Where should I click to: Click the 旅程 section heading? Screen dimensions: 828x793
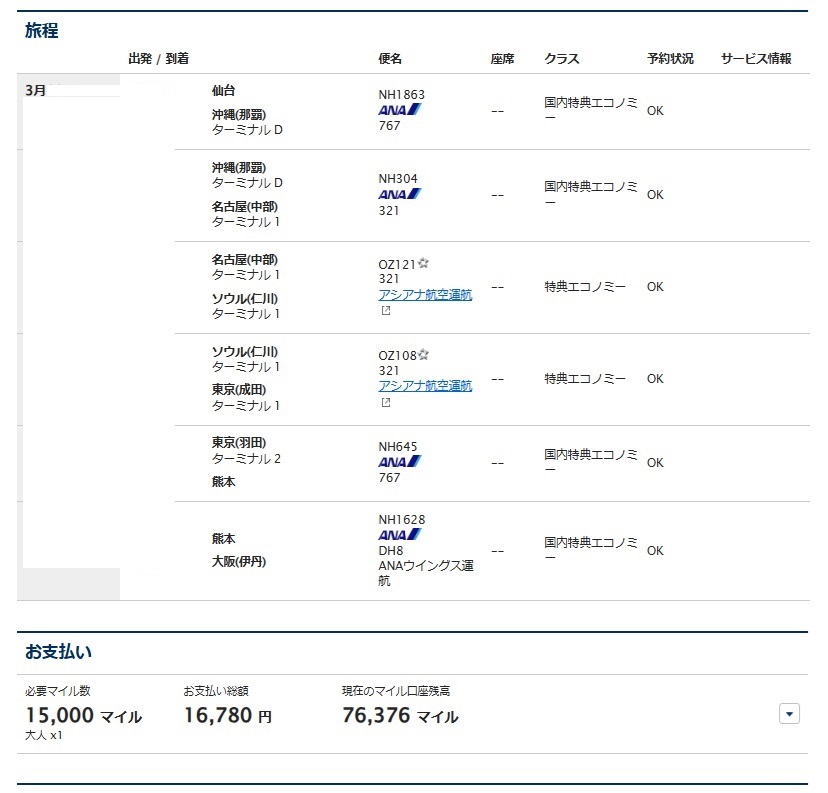42,31
